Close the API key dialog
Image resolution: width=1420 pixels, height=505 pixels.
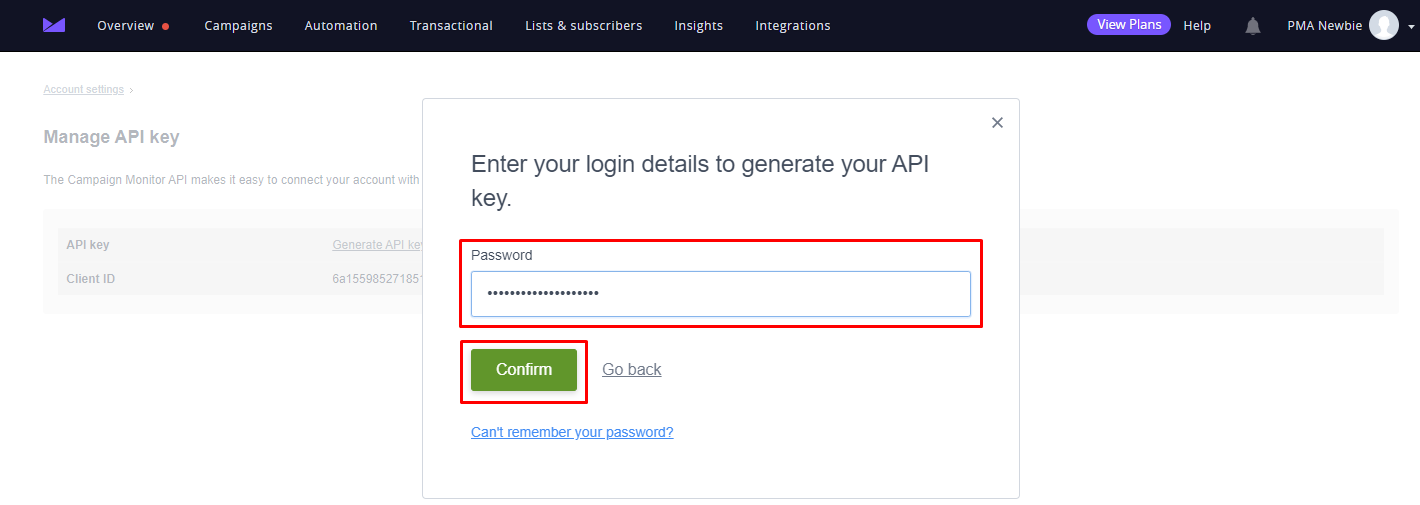click(x=997, y=122)
